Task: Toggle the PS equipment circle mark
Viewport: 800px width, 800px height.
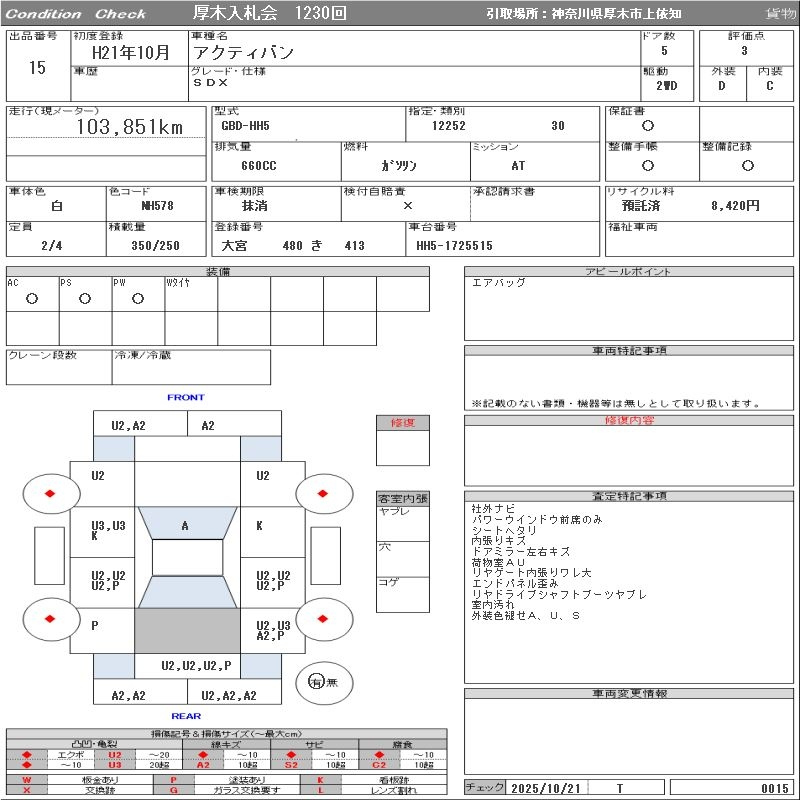Action: pyautogui.click(x=85, y=298)
